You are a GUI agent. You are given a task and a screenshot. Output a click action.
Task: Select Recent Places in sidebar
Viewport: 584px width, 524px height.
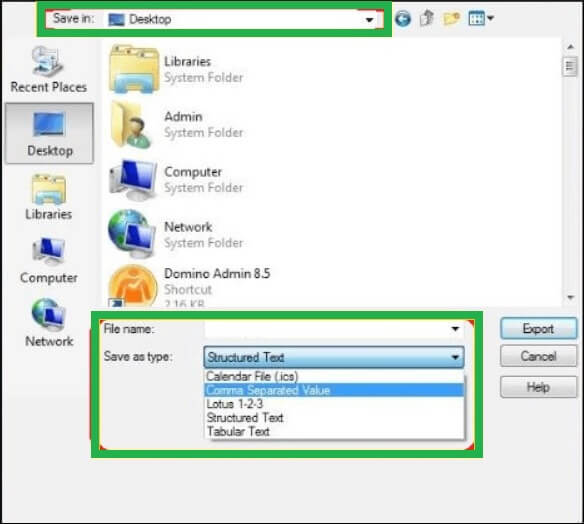48,70
